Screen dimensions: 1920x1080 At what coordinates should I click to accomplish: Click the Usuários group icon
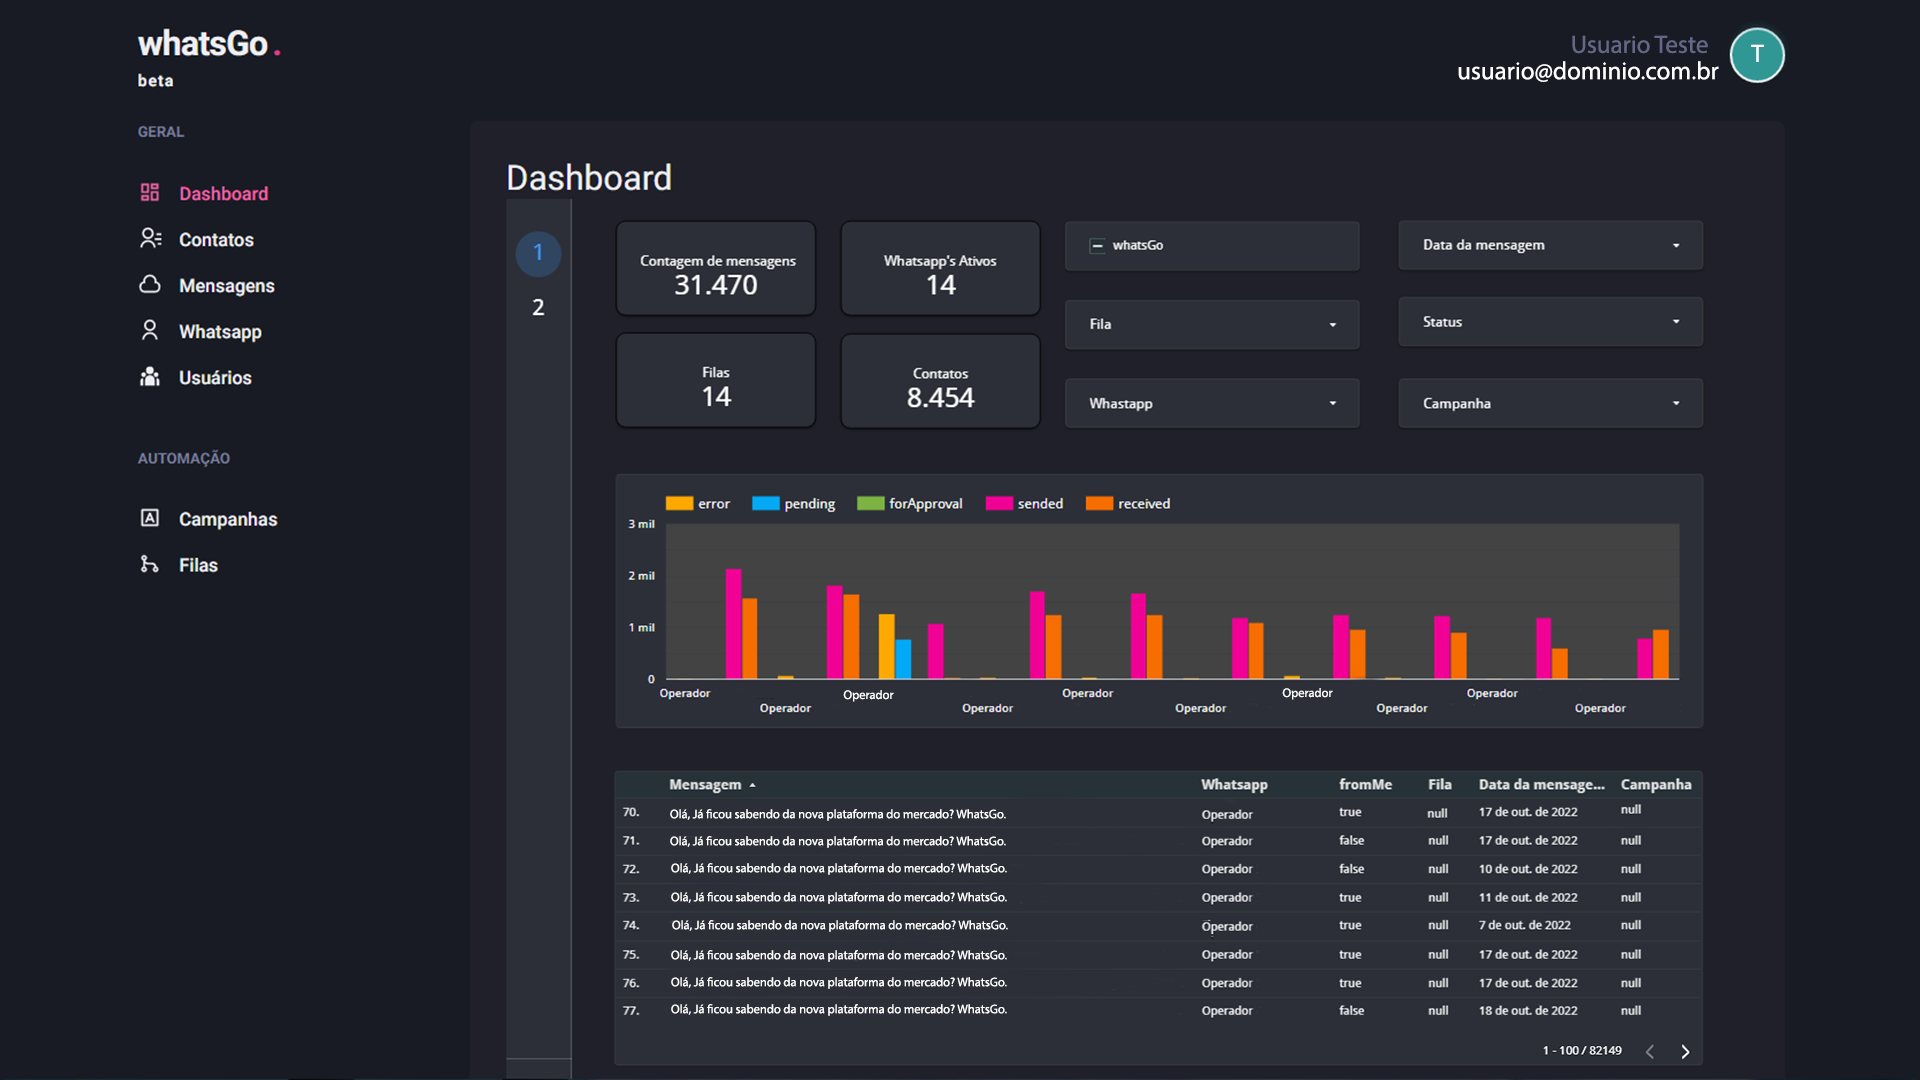coord(150,376)
